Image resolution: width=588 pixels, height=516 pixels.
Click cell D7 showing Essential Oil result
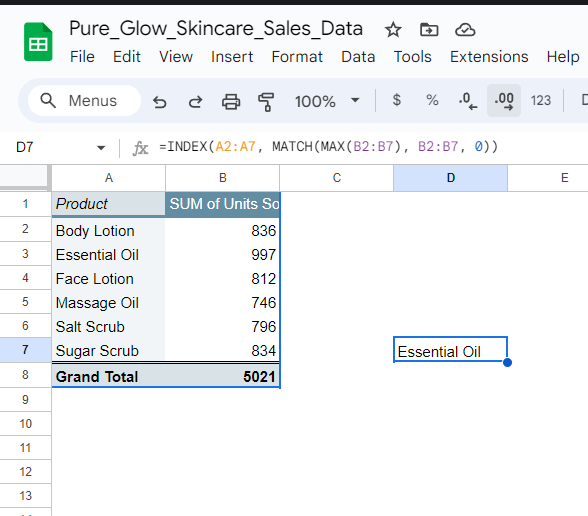(450, 350)
